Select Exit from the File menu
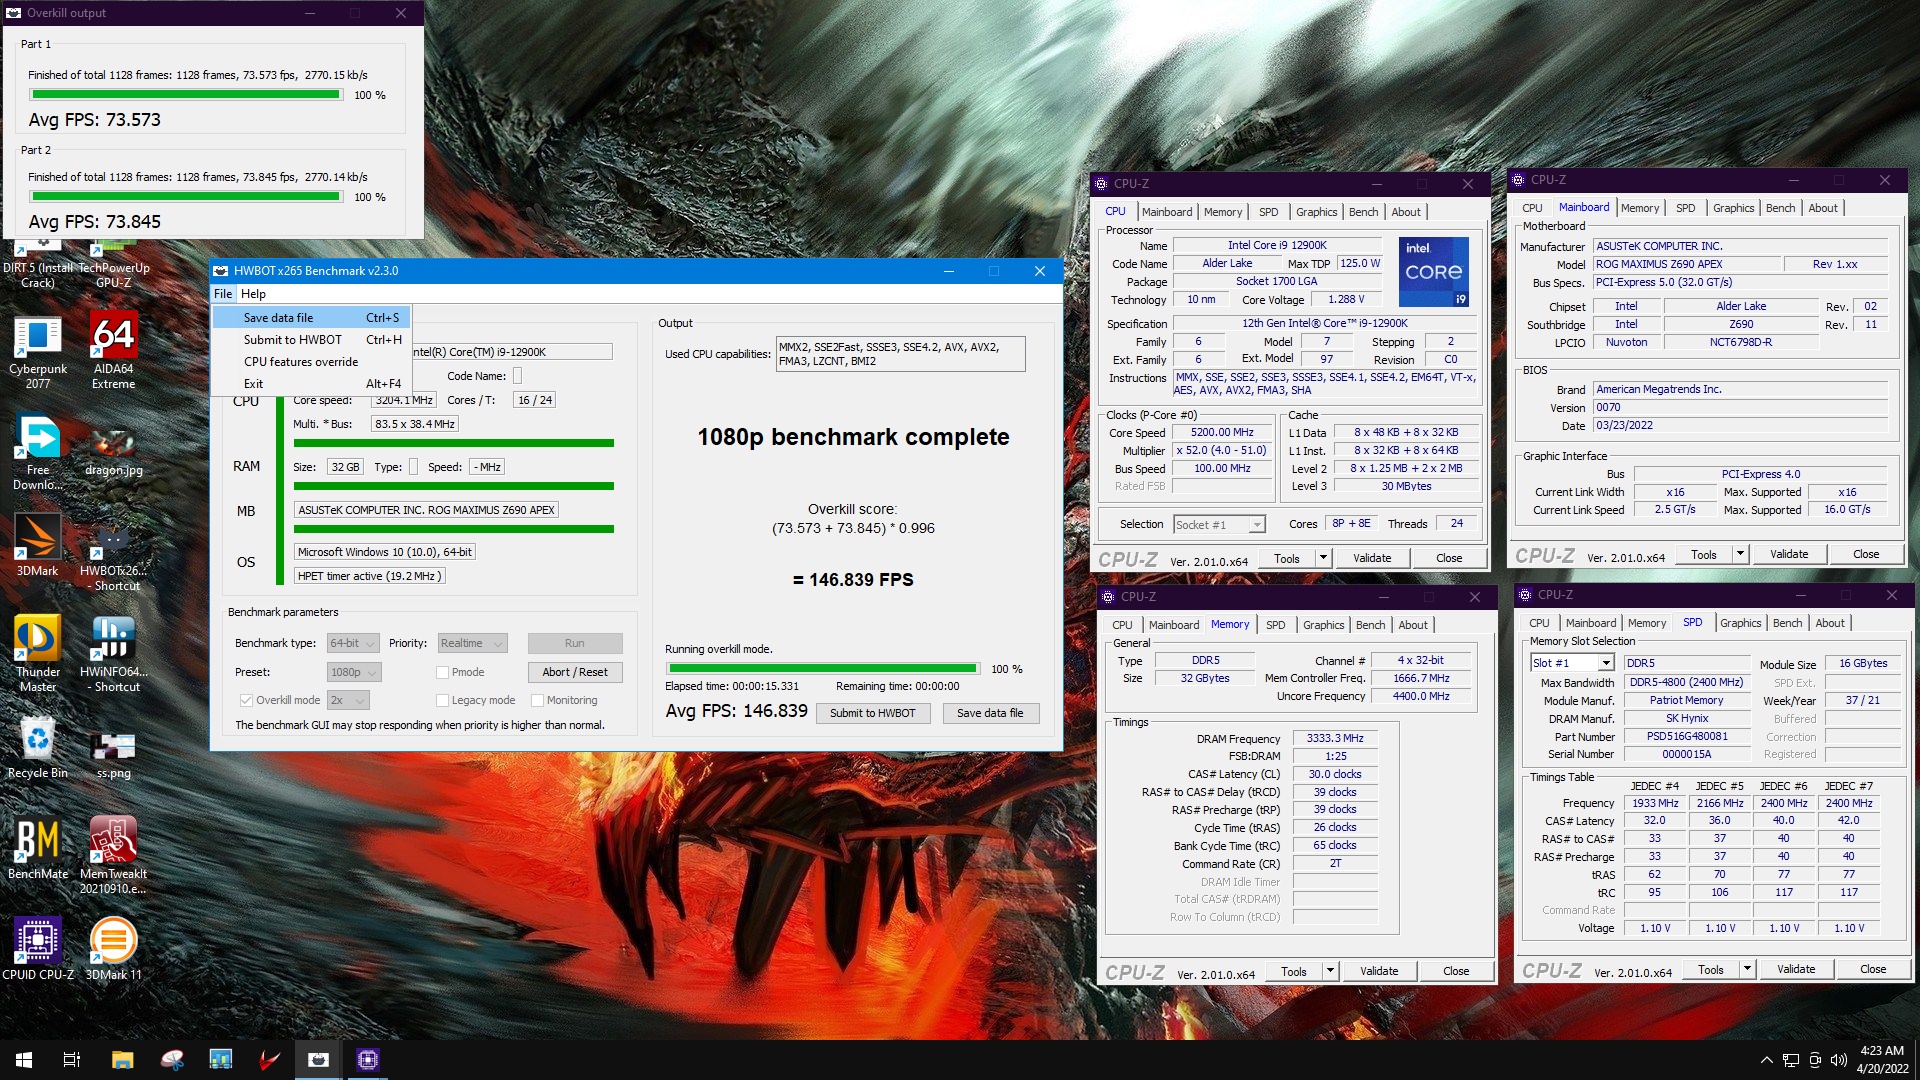The image size is (1920, 1080). [312, 384]
